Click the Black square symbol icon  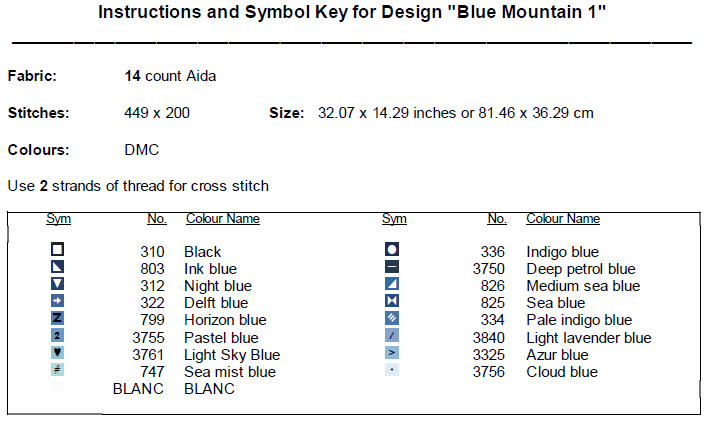coord(58,250)
